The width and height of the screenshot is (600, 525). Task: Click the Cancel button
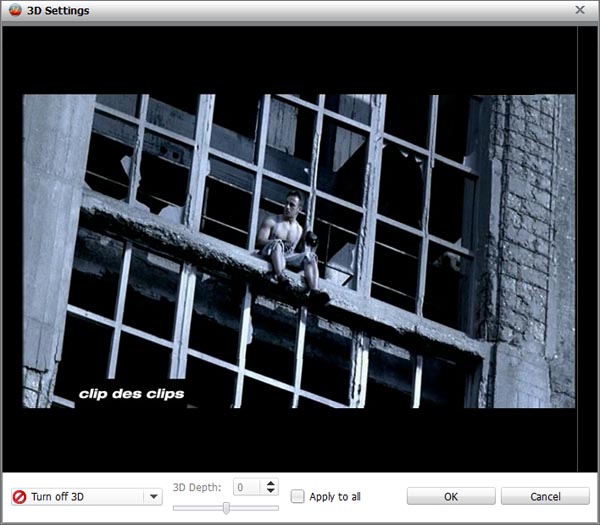pyautogui.click(x=545, y=496)
